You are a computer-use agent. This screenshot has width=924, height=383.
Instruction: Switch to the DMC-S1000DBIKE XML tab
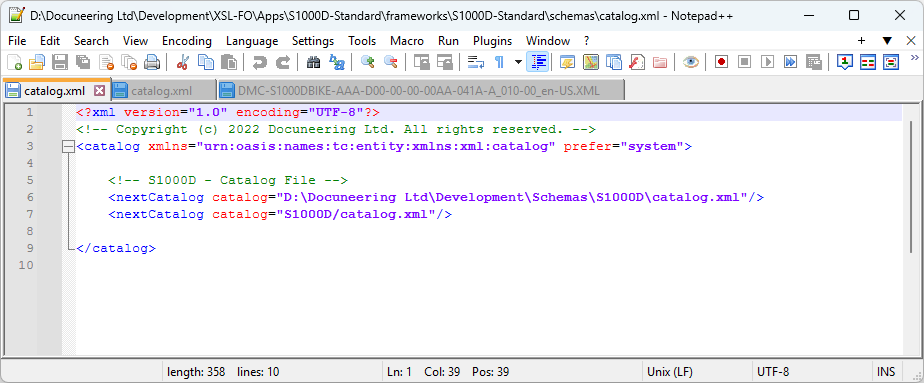tap(421, 91)
